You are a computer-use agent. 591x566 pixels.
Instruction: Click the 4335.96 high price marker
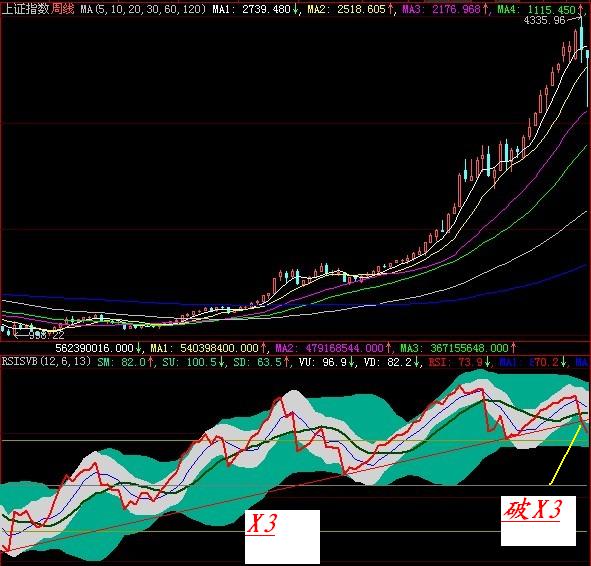click(x=545, y=20)
